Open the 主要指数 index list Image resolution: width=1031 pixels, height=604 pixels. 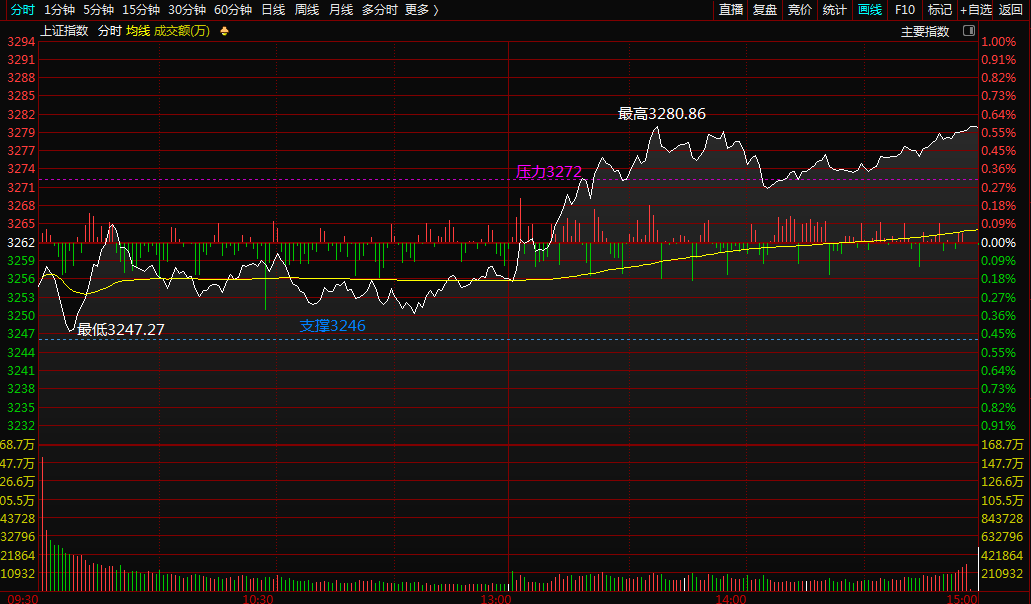(925, 31)
